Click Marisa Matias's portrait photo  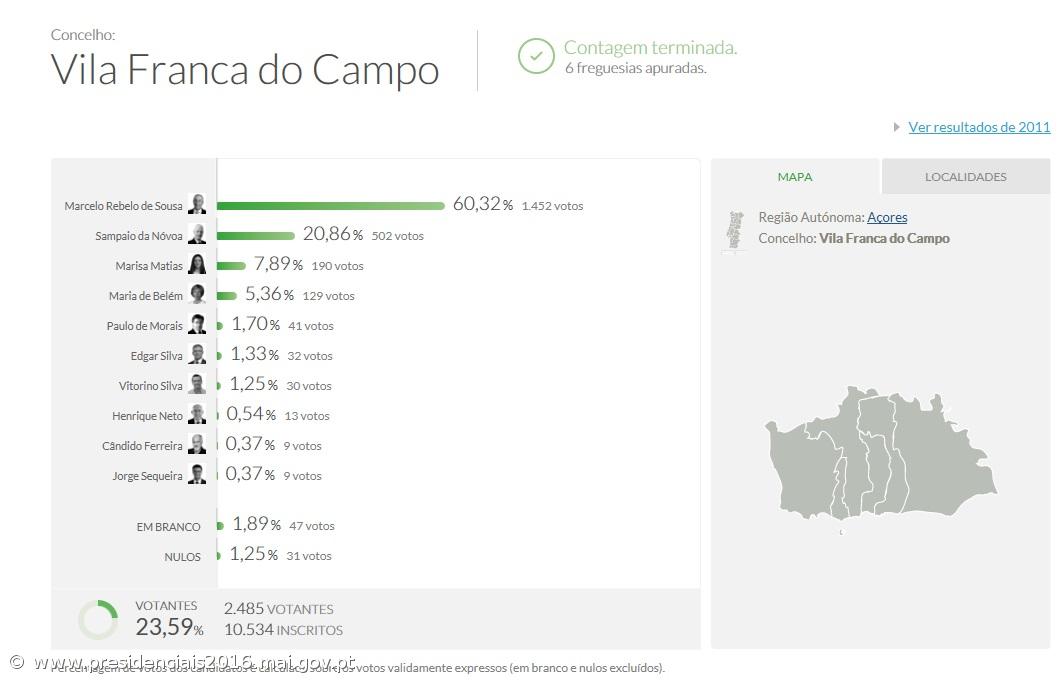coord(197,264)
